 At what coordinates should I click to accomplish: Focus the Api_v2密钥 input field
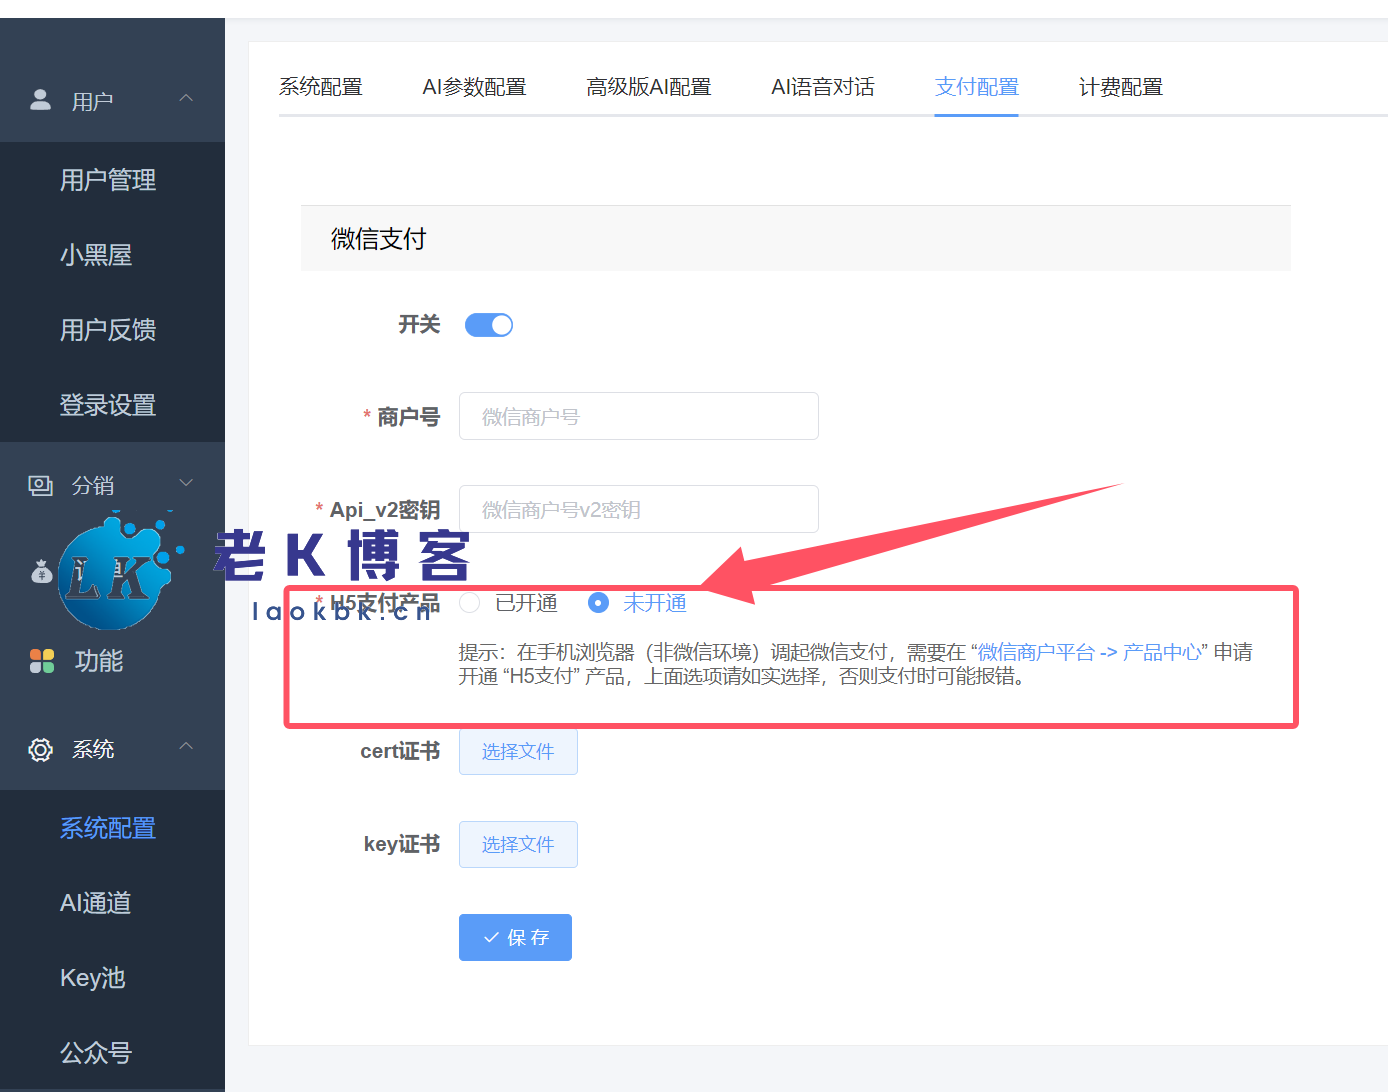pos(638,509)
